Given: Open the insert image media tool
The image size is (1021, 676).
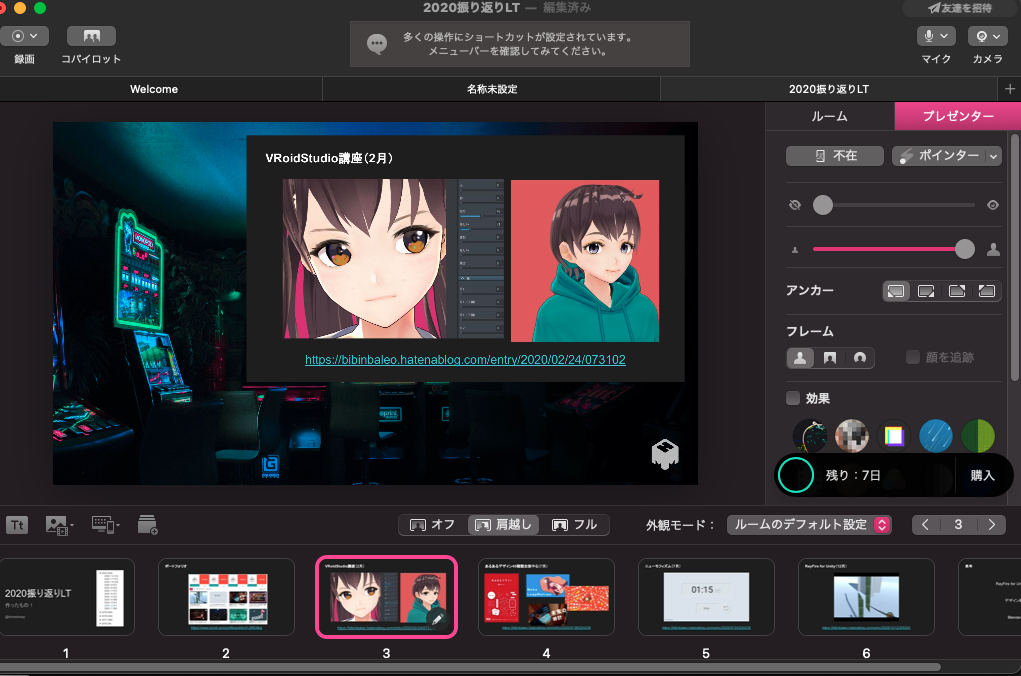Looking at the screenshot, I should click(x=59, y=525).
